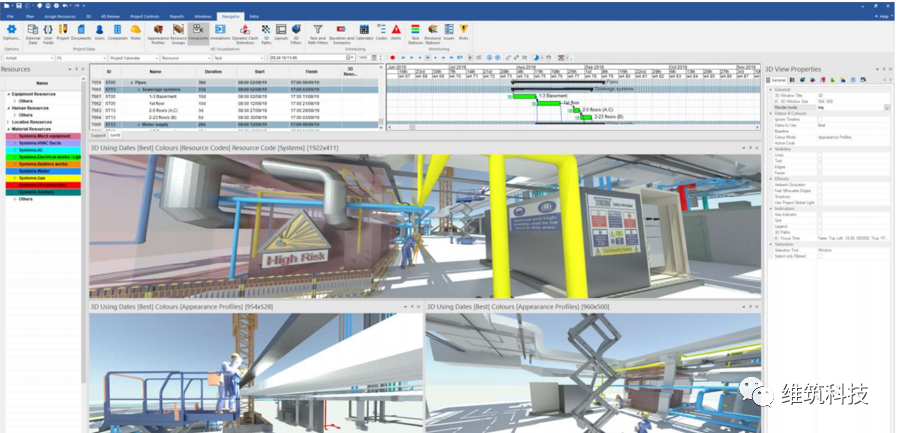Click the red record button in playback toolbar
The height and width of the screenshot is (433, 897).
click(x=392, y=58)
